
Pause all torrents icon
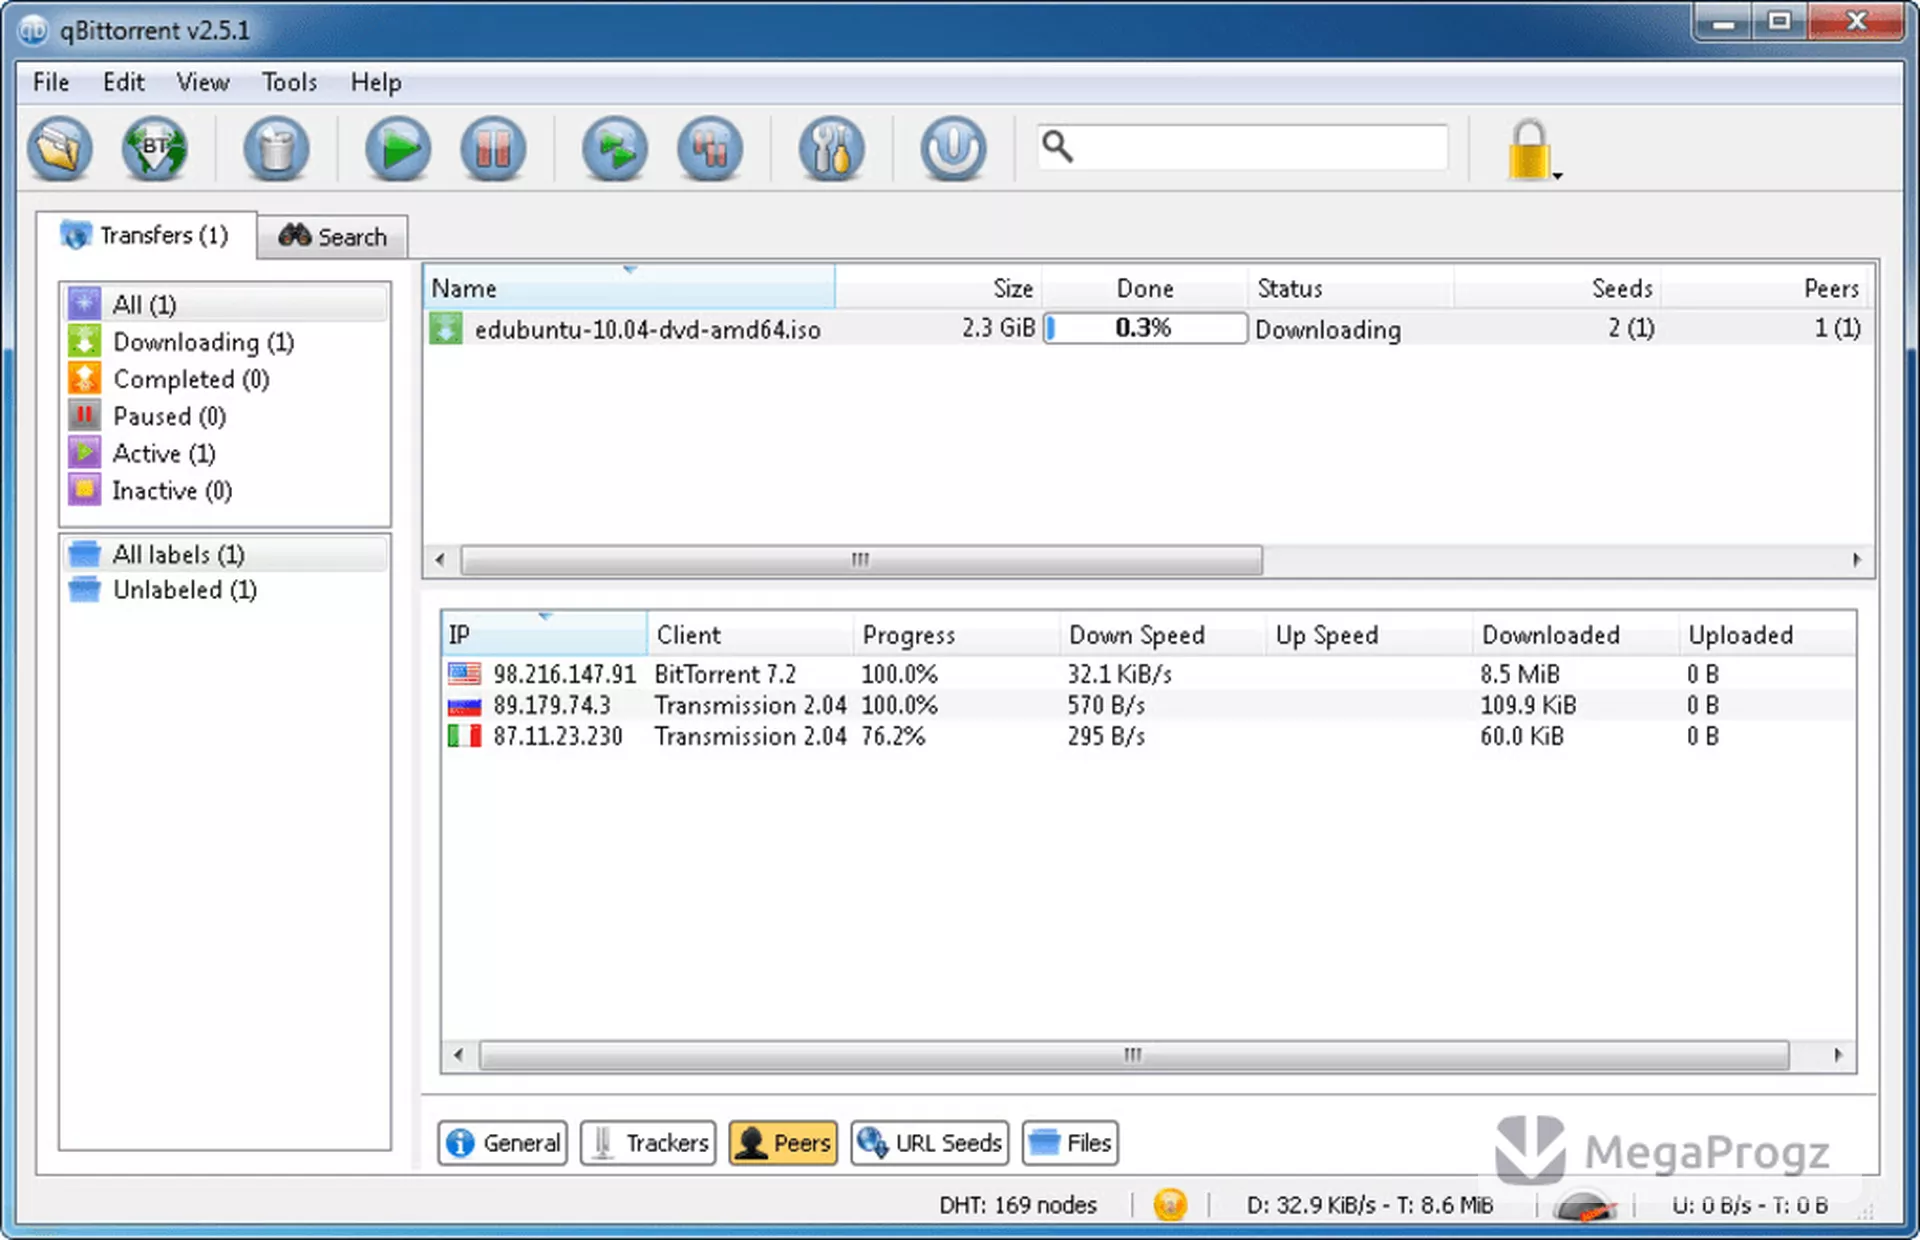pos(710,149)
